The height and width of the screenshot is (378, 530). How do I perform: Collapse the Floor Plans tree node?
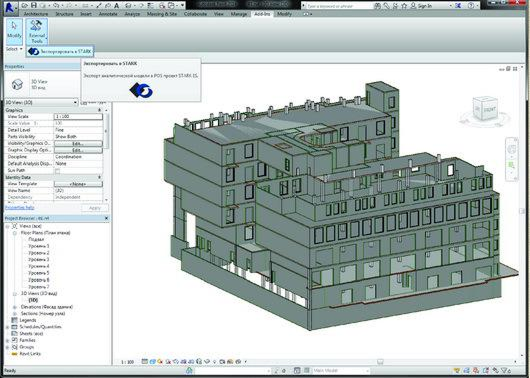click(x=15, y=233)
